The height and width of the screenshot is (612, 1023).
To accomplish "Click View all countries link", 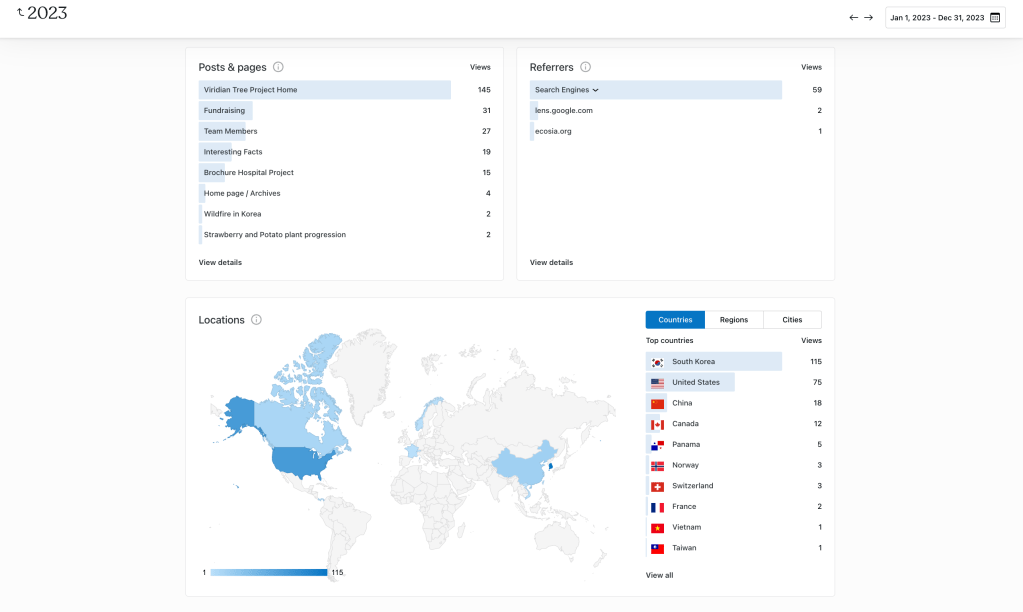I will pos(659,575).
